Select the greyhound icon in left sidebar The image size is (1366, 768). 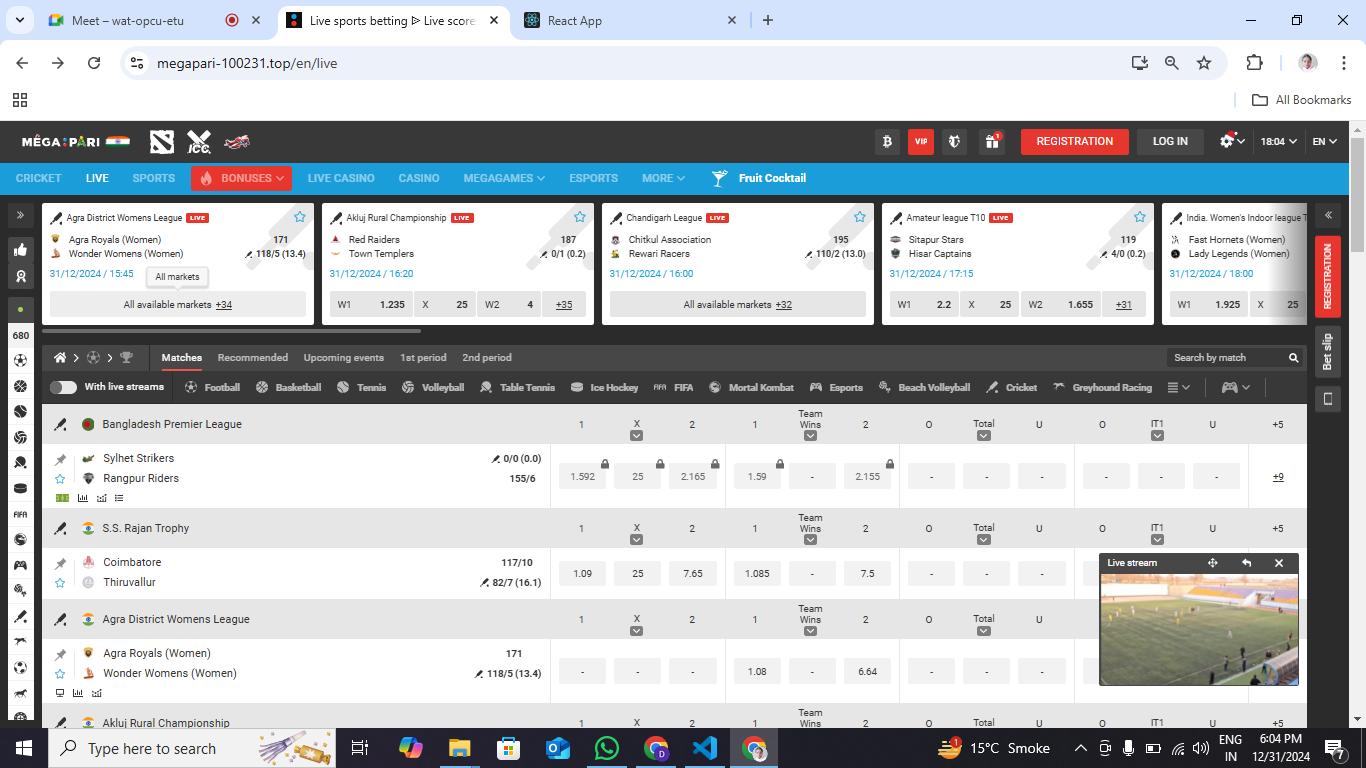[20, 641]
